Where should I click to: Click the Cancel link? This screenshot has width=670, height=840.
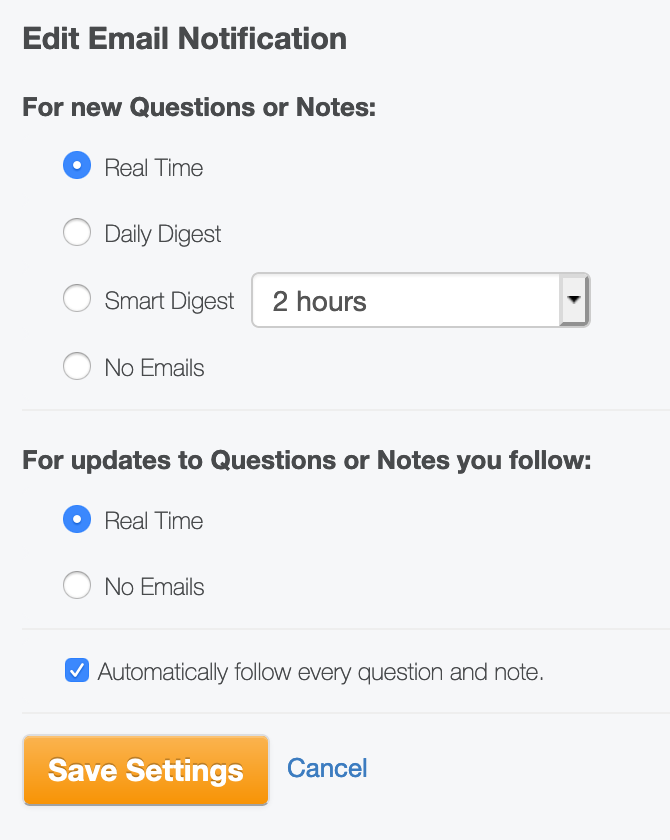(x=327, y=768)
